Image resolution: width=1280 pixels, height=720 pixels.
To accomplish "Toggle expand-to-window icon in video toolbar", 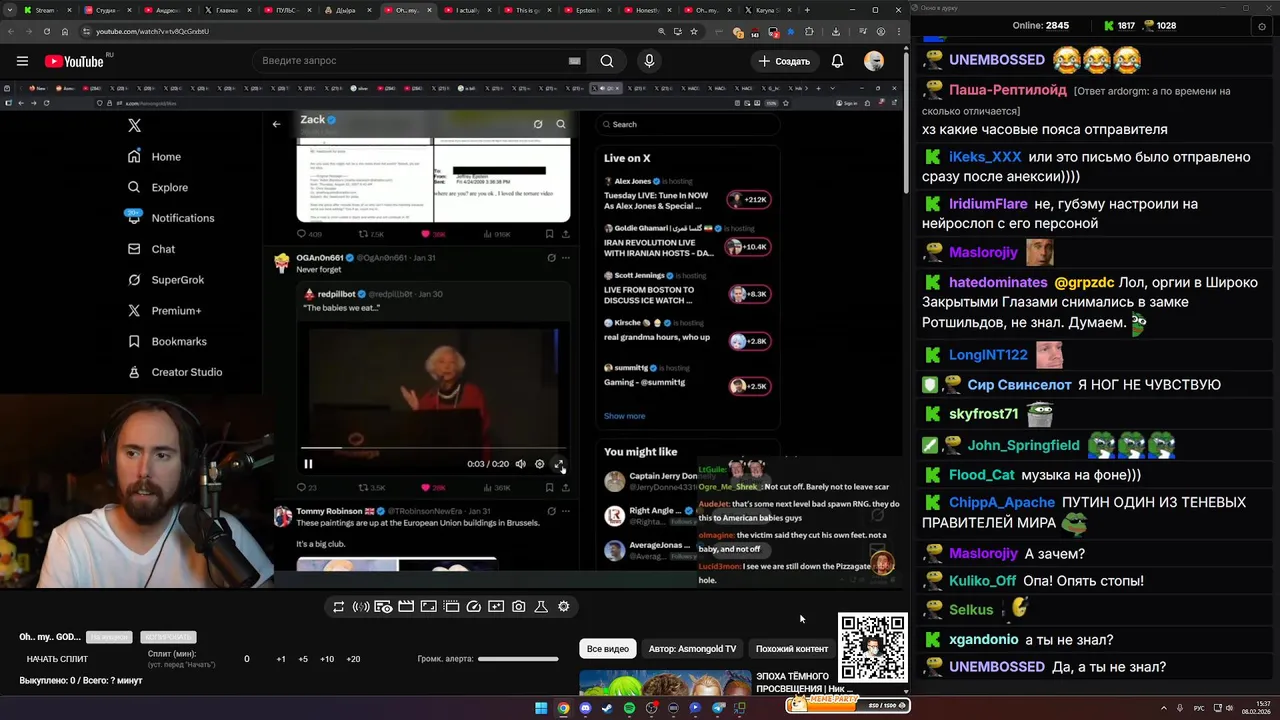I will click(428, 607).
